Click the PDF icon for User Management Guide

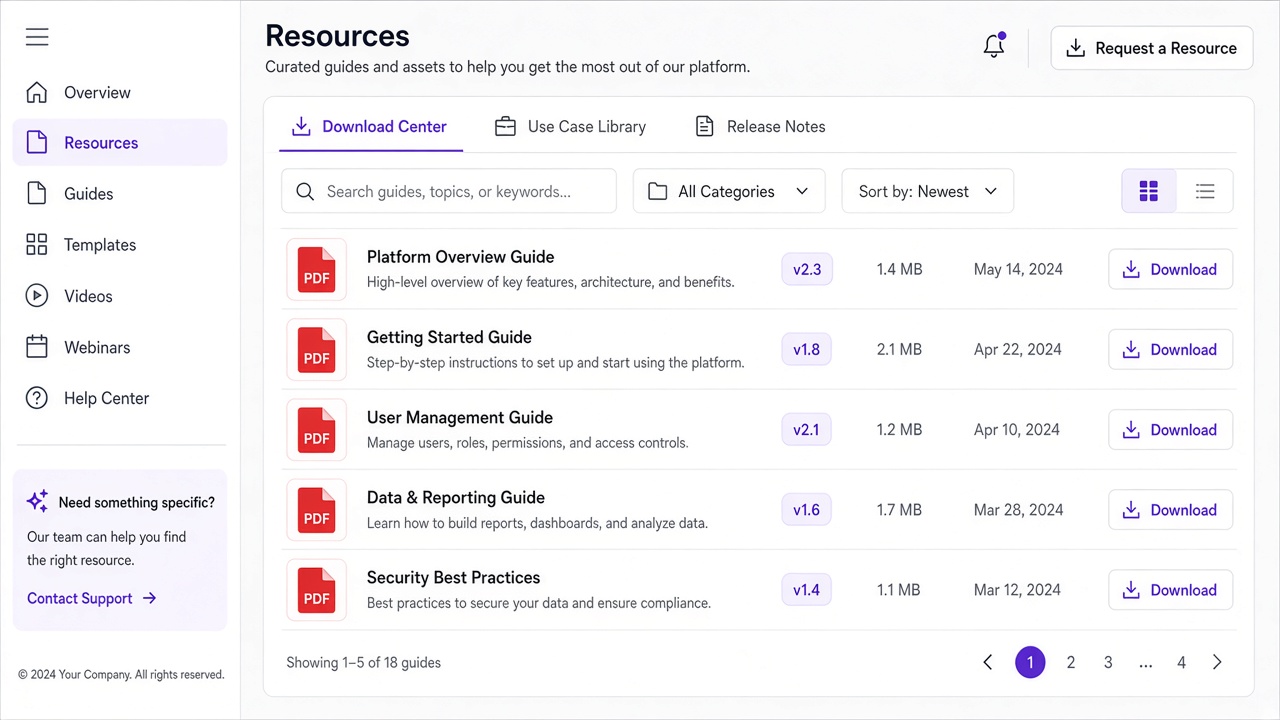(x=317, y=429)
